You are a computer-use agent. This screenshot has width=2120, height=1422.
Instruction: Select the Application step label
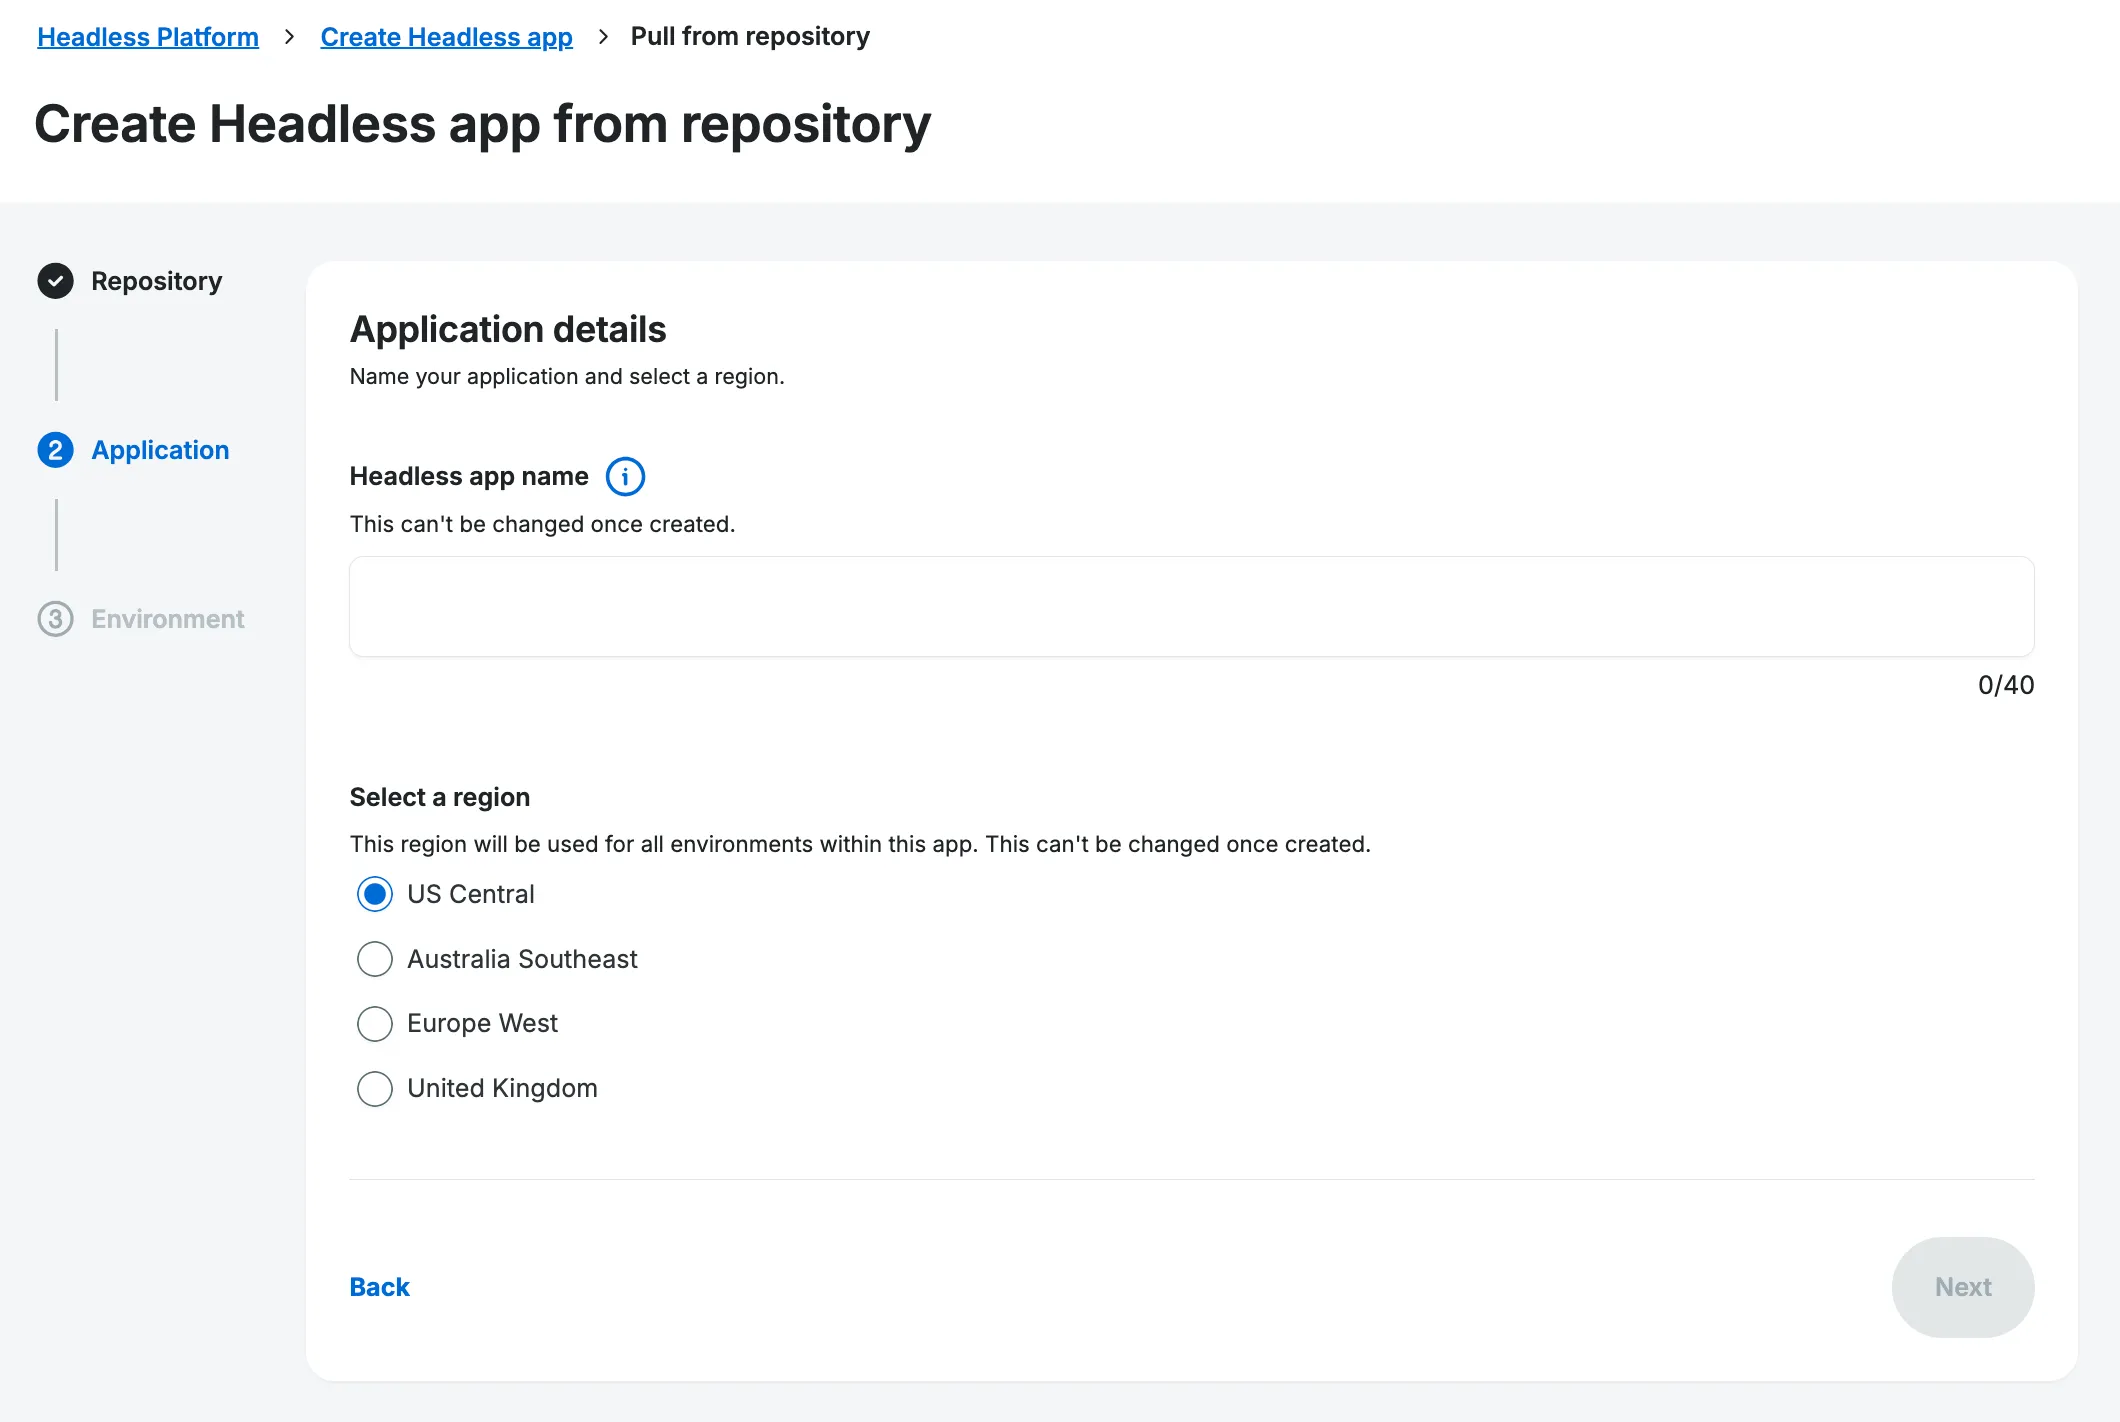[160, 450]
